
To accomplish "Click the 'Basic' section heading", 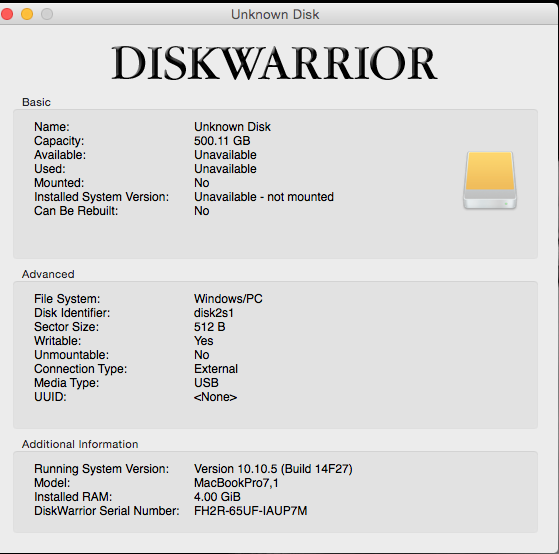I will [36, 102].
